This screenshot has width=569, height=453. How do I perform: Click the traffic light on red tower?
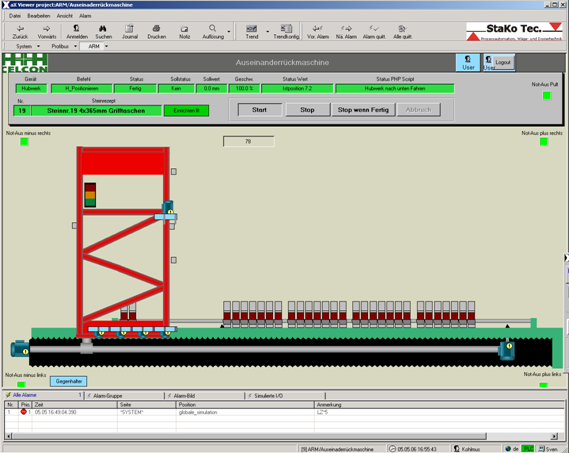(90, 195)
